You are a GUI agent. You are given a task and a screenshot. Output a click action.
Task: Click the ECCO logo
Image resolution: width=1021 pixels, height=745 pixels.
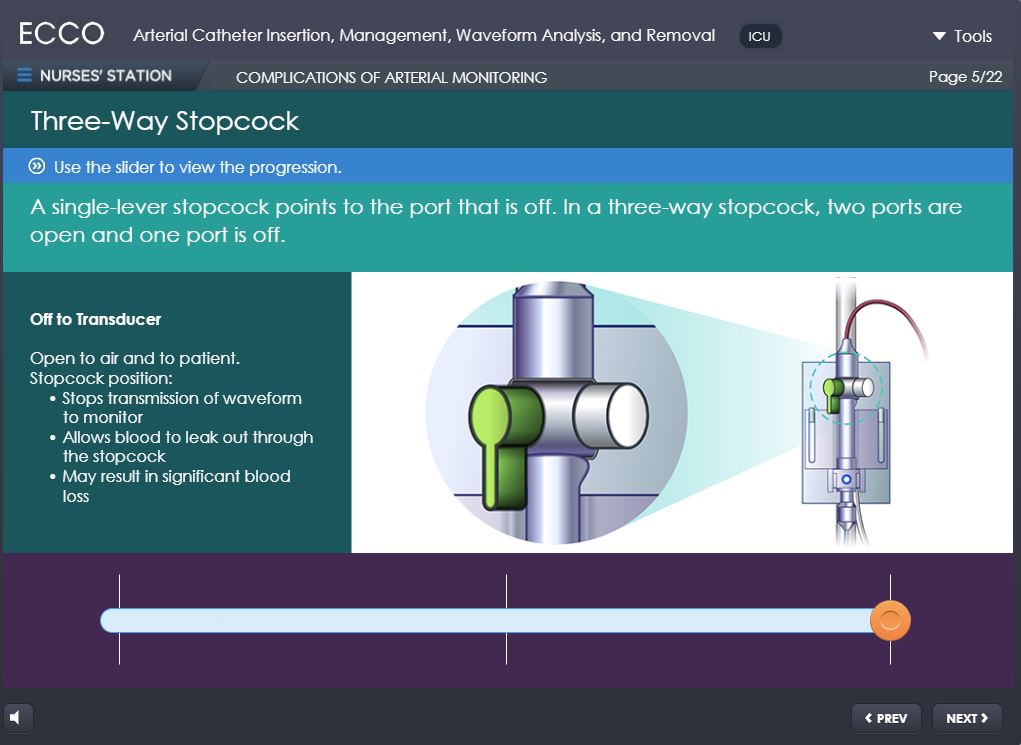pos(61,34)
